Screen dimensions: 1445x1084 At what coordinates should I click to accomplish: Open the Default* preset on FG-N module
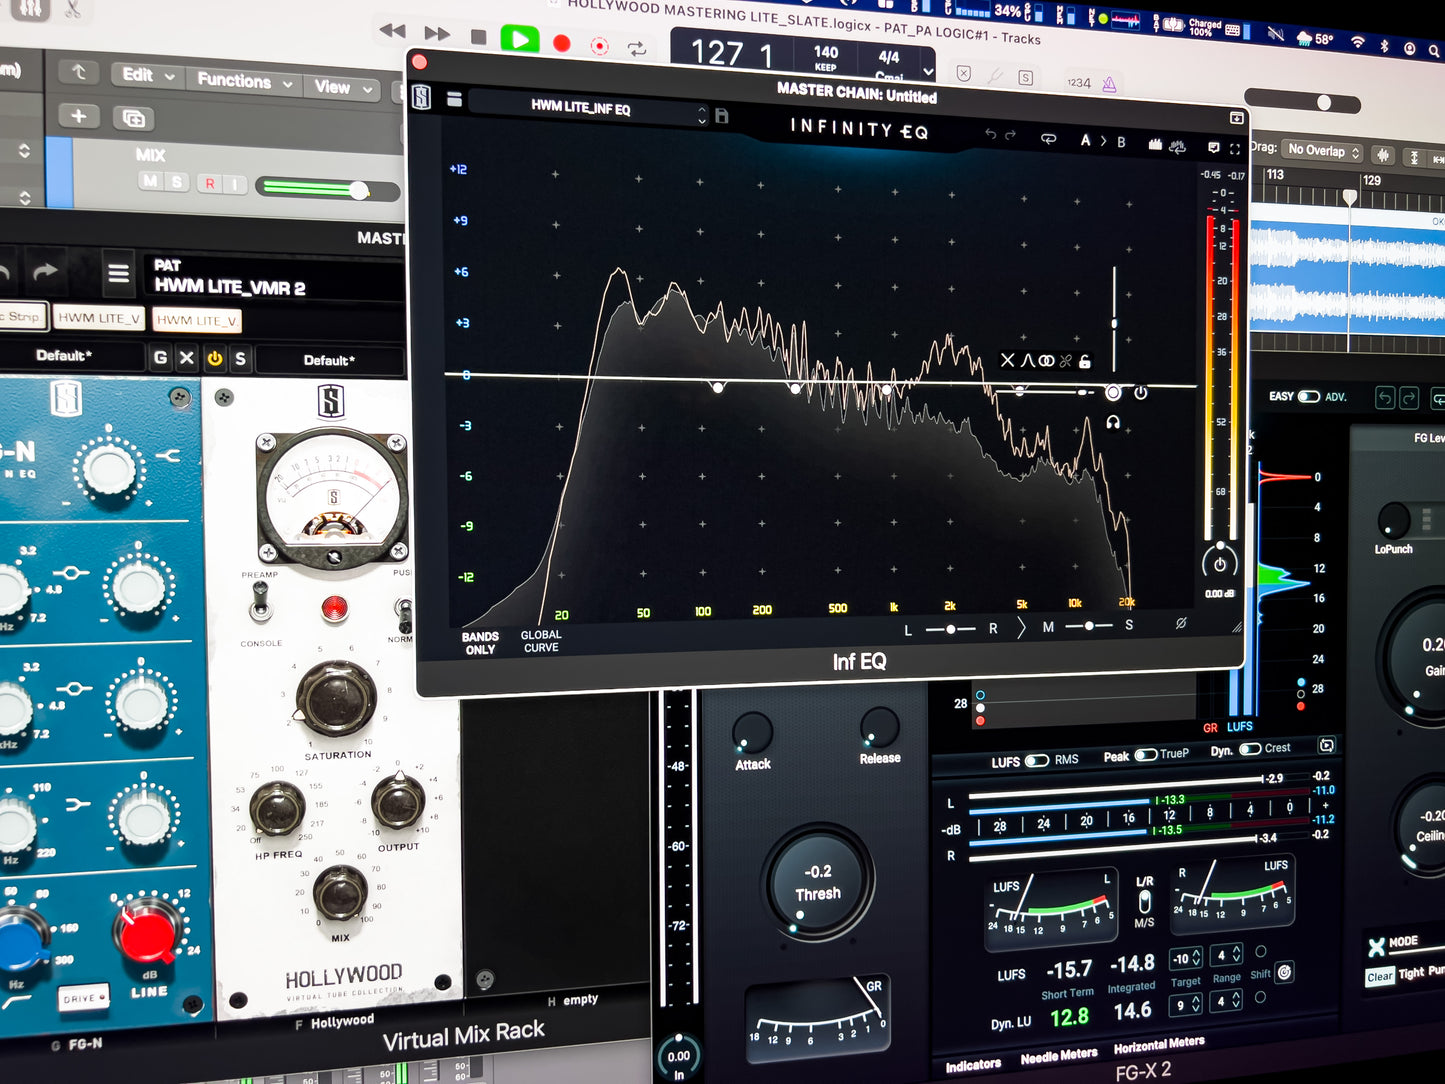coord(64,355)
